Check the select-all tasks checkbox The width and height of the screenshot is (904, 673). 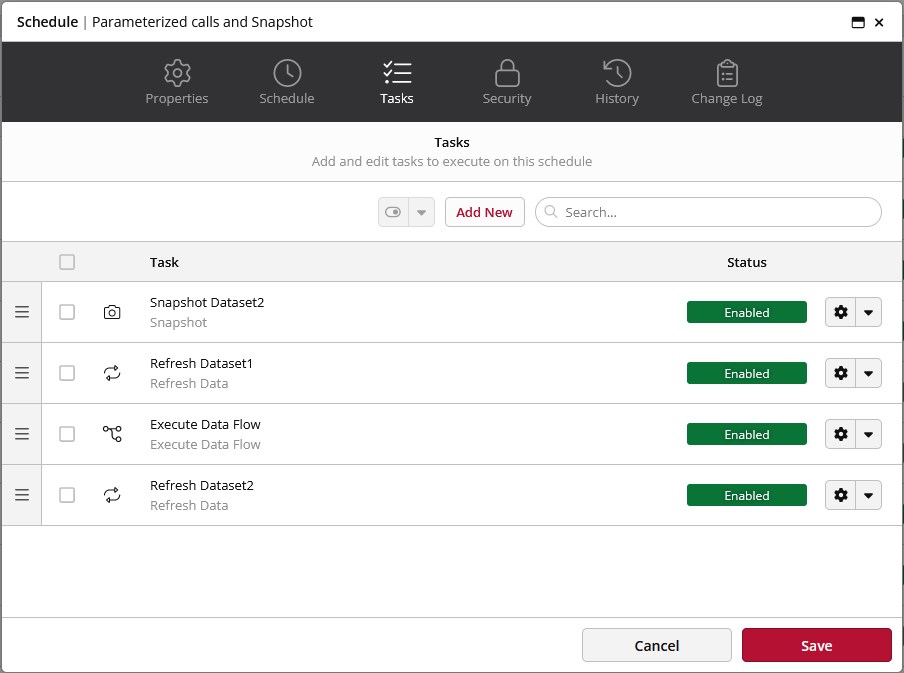pos(67,262)
